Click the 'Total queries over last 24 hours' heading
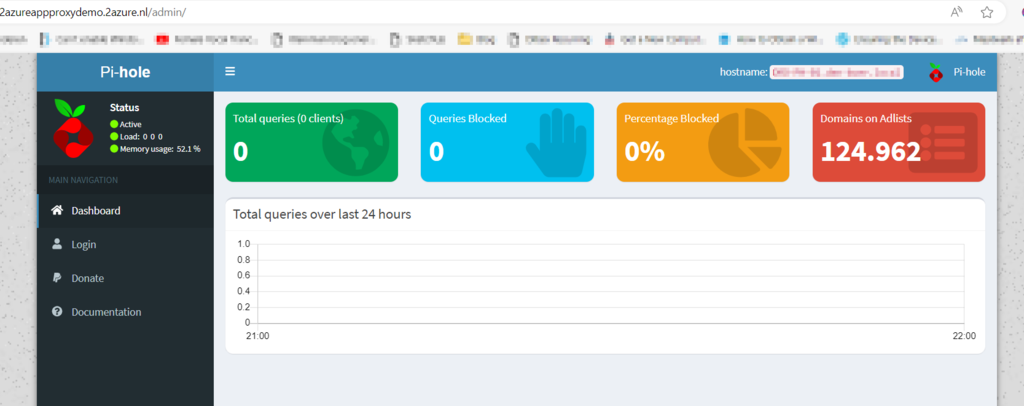The height and width of the screenshot is (406, 1024). (x=322, y=214)
